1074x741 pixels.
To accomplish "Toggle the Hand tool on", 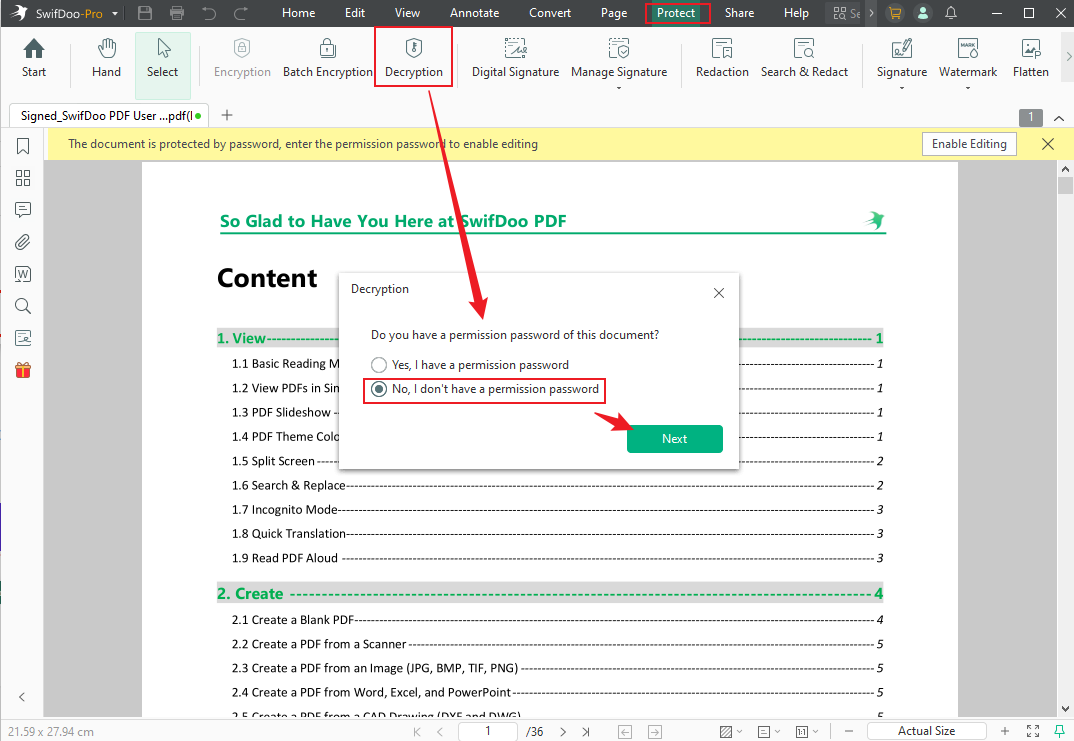I will 105,57.
